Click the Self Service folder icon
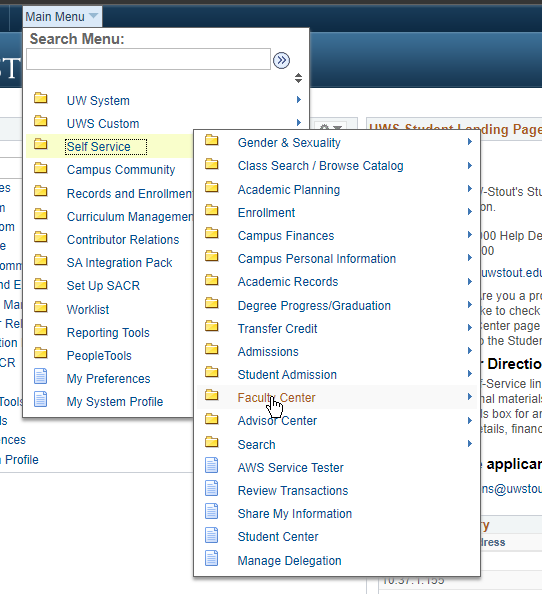542x594 pixels. click(x=41, y=144)
